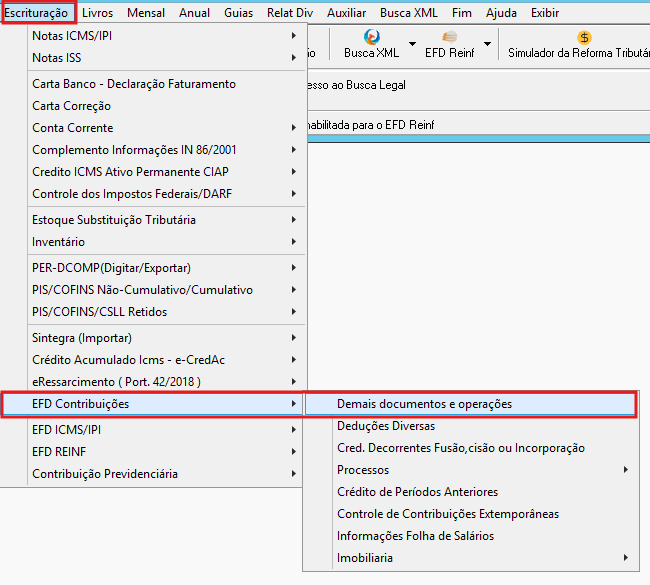
Task: Choose Contribuição Previdenciária entry
Action: (x=167, y=473)
